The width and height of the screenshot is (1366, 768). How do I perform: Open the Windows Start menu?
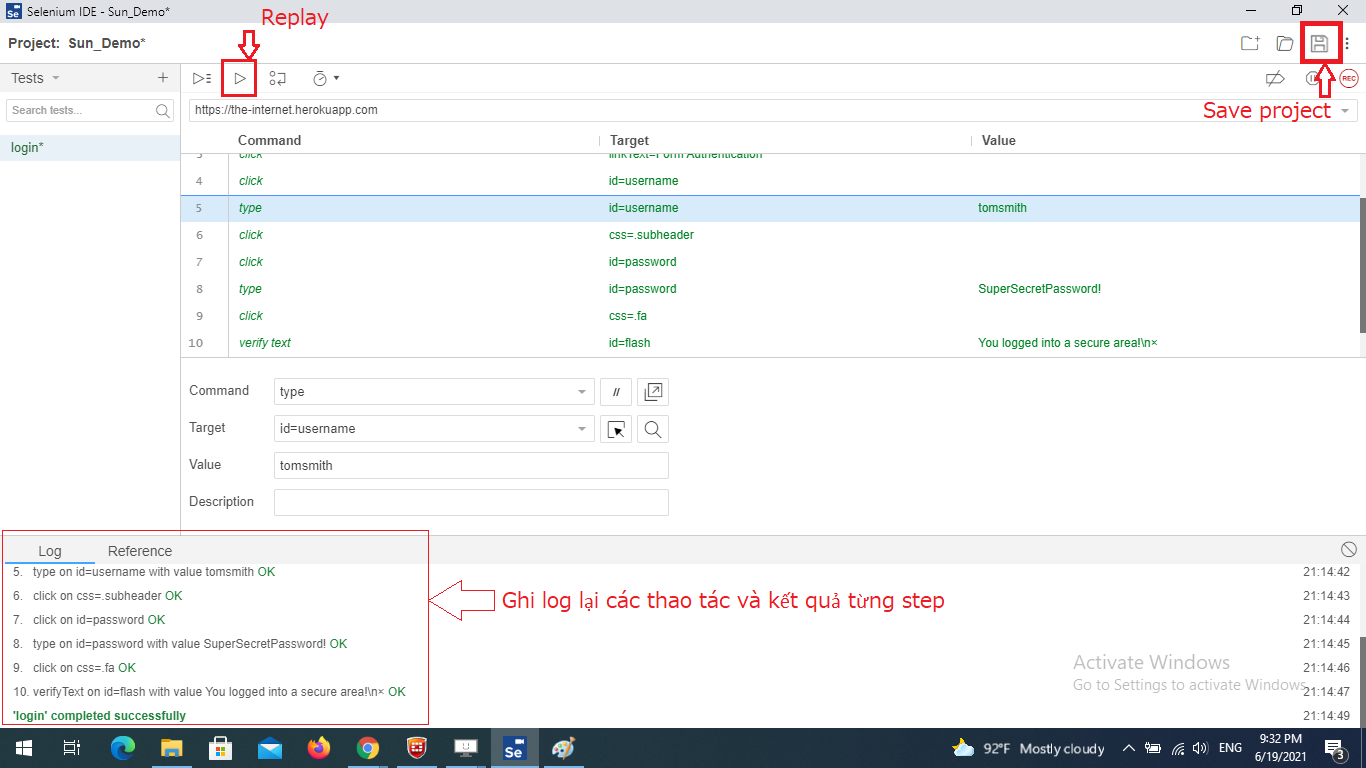coord(24,748)
